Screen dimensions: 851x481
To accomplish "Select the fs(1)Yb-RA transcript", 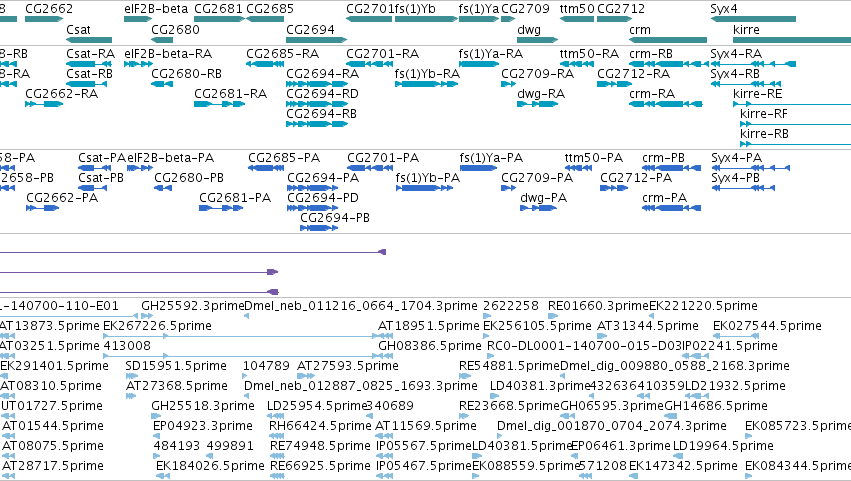I will coord(426,84).
